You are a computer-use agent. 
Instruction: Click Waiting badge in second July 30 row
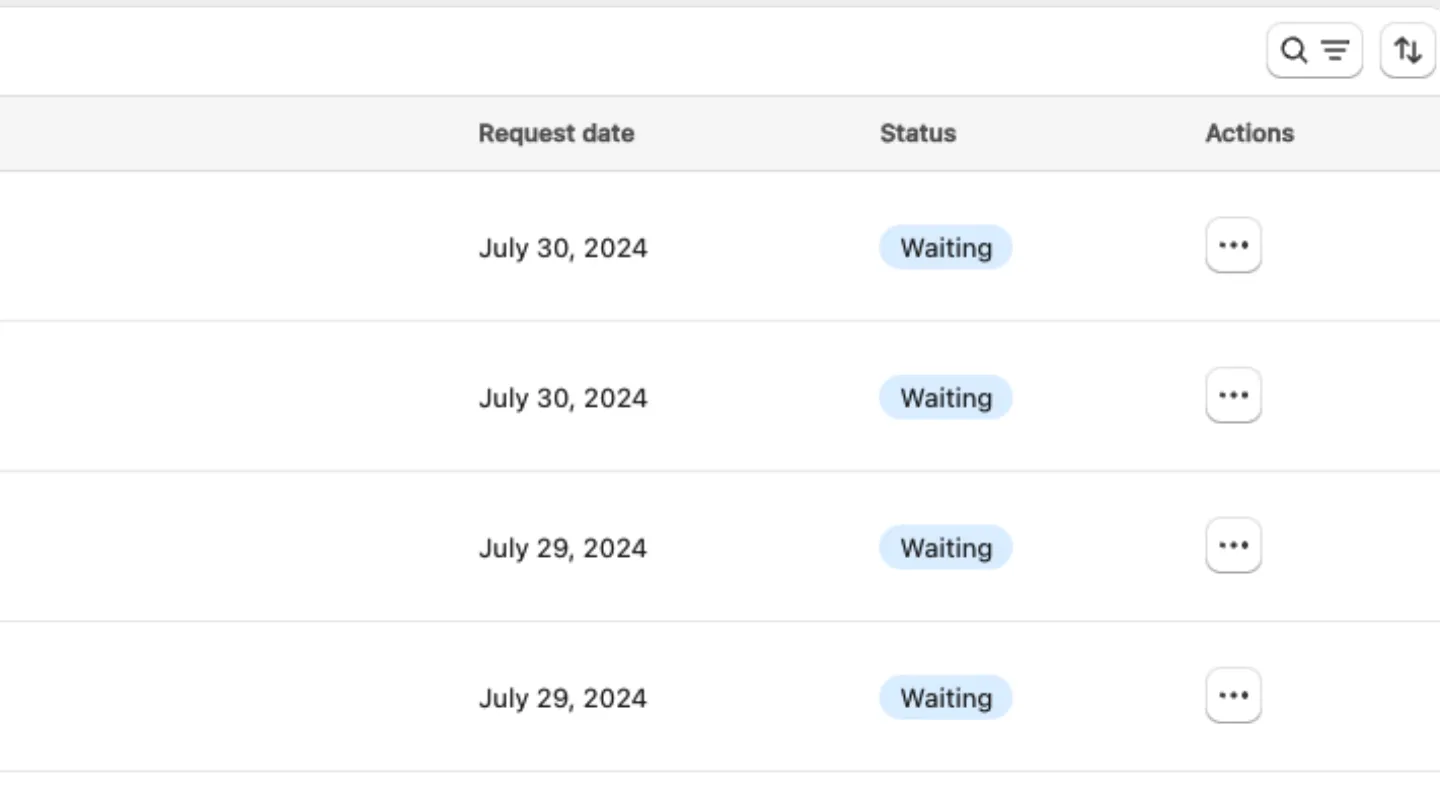946,397
